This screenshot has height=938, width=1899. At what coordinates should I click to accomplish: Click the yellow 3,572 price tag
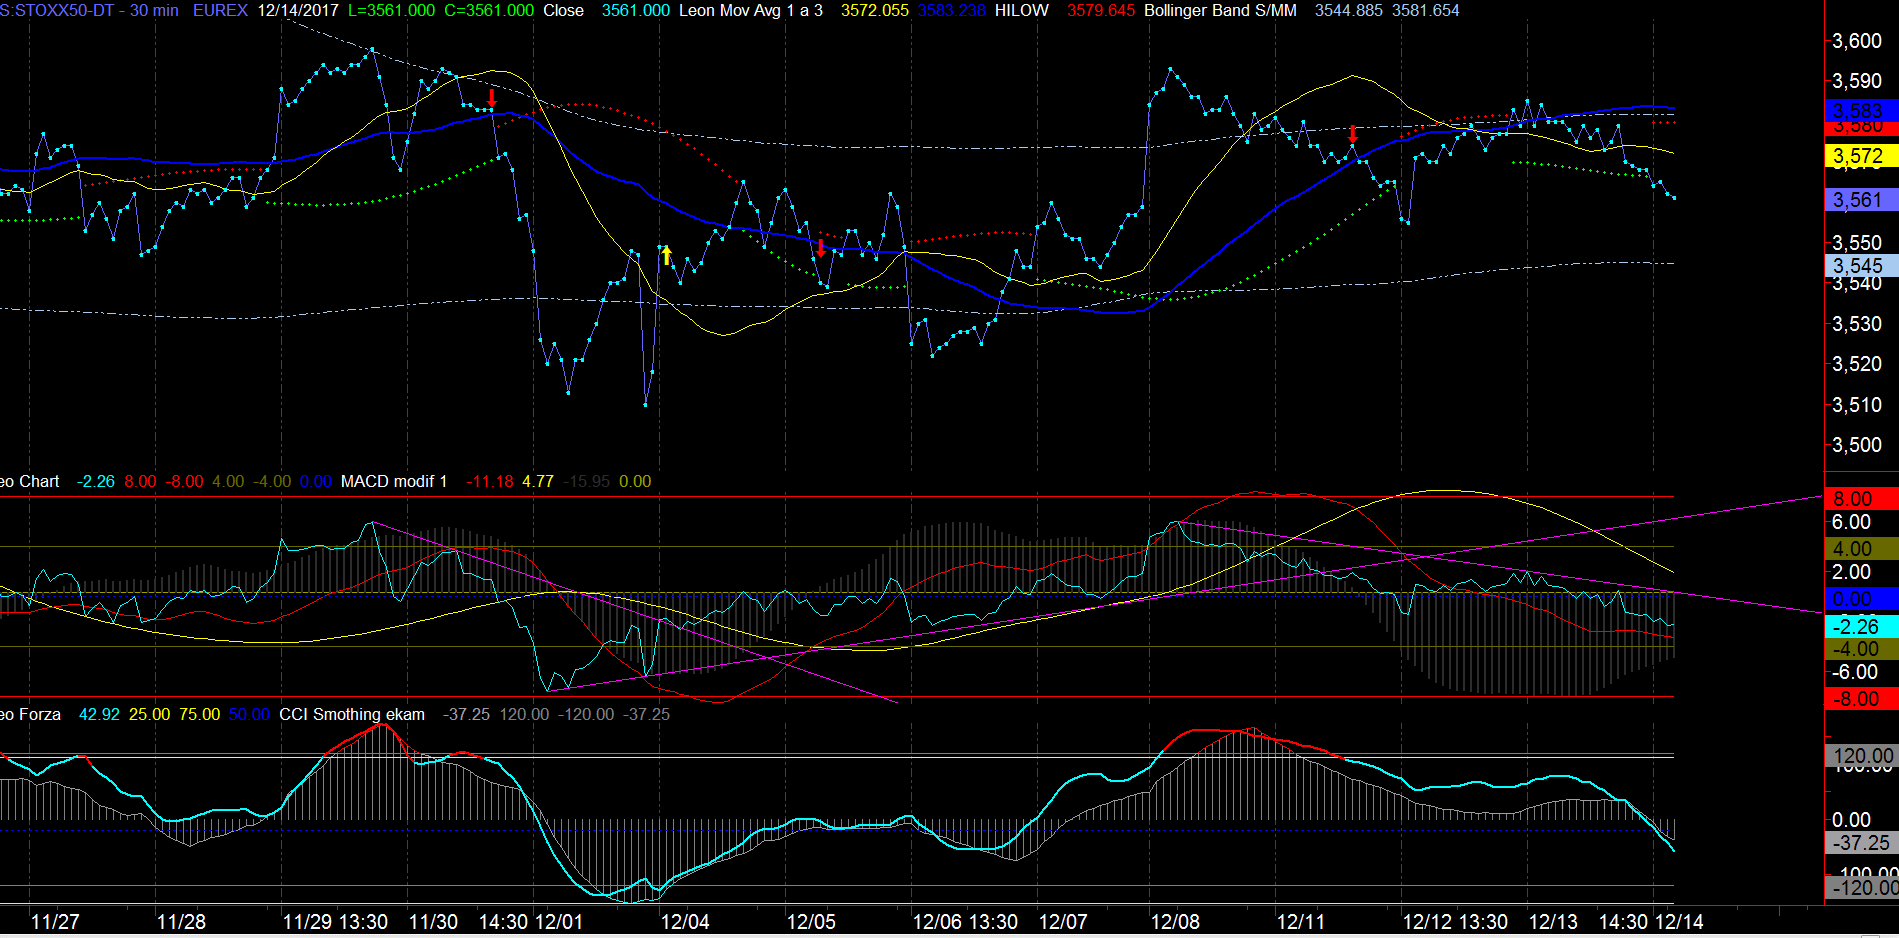pos(1861,156)
